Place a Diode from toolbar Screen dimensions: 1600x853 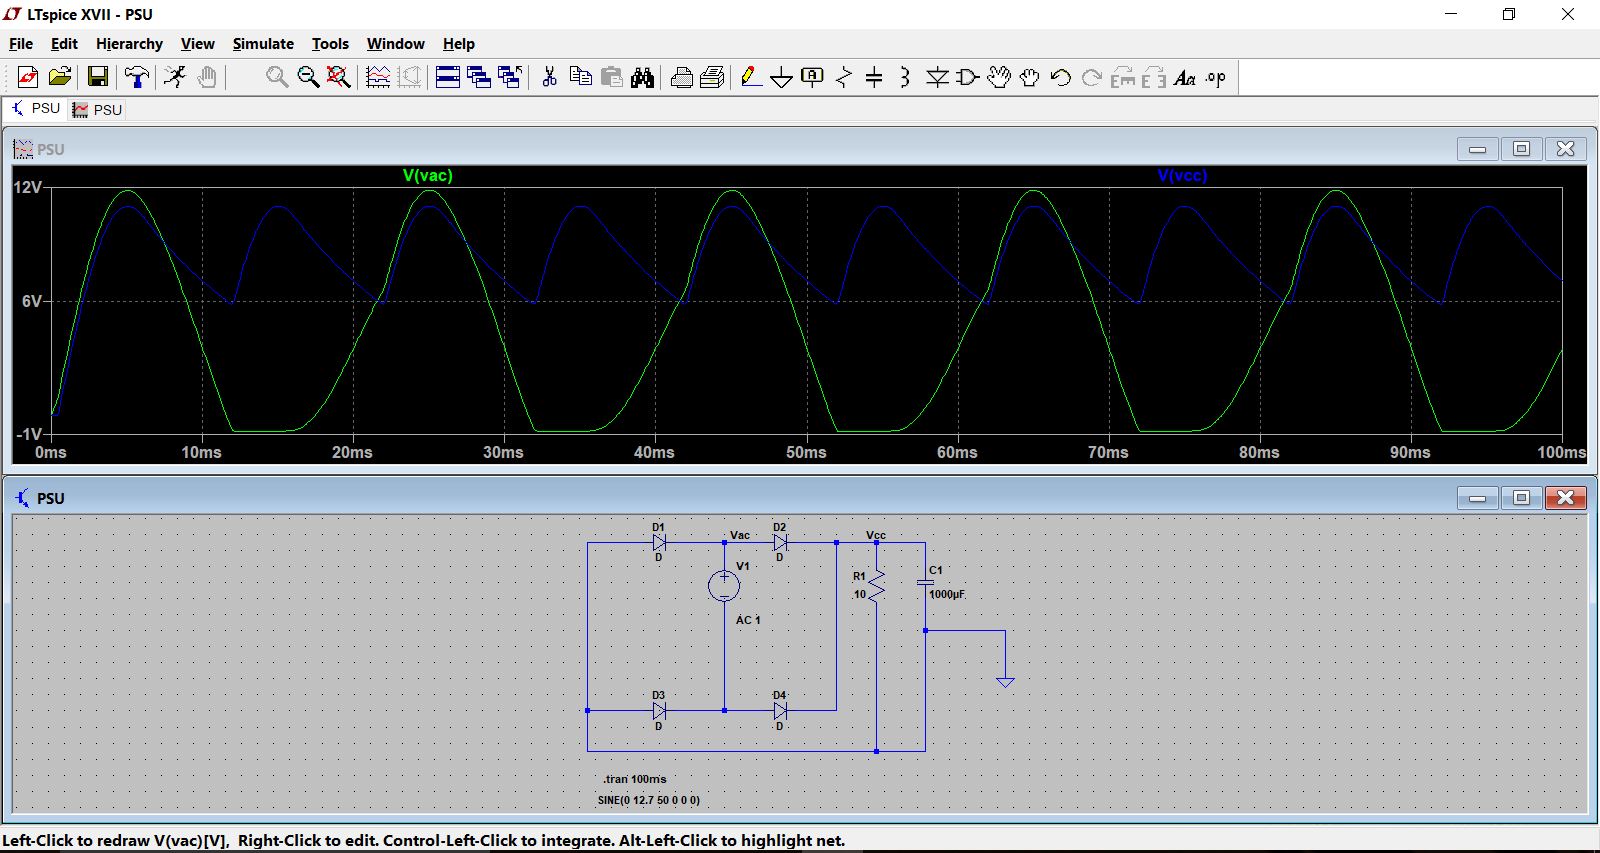point(937,77)
